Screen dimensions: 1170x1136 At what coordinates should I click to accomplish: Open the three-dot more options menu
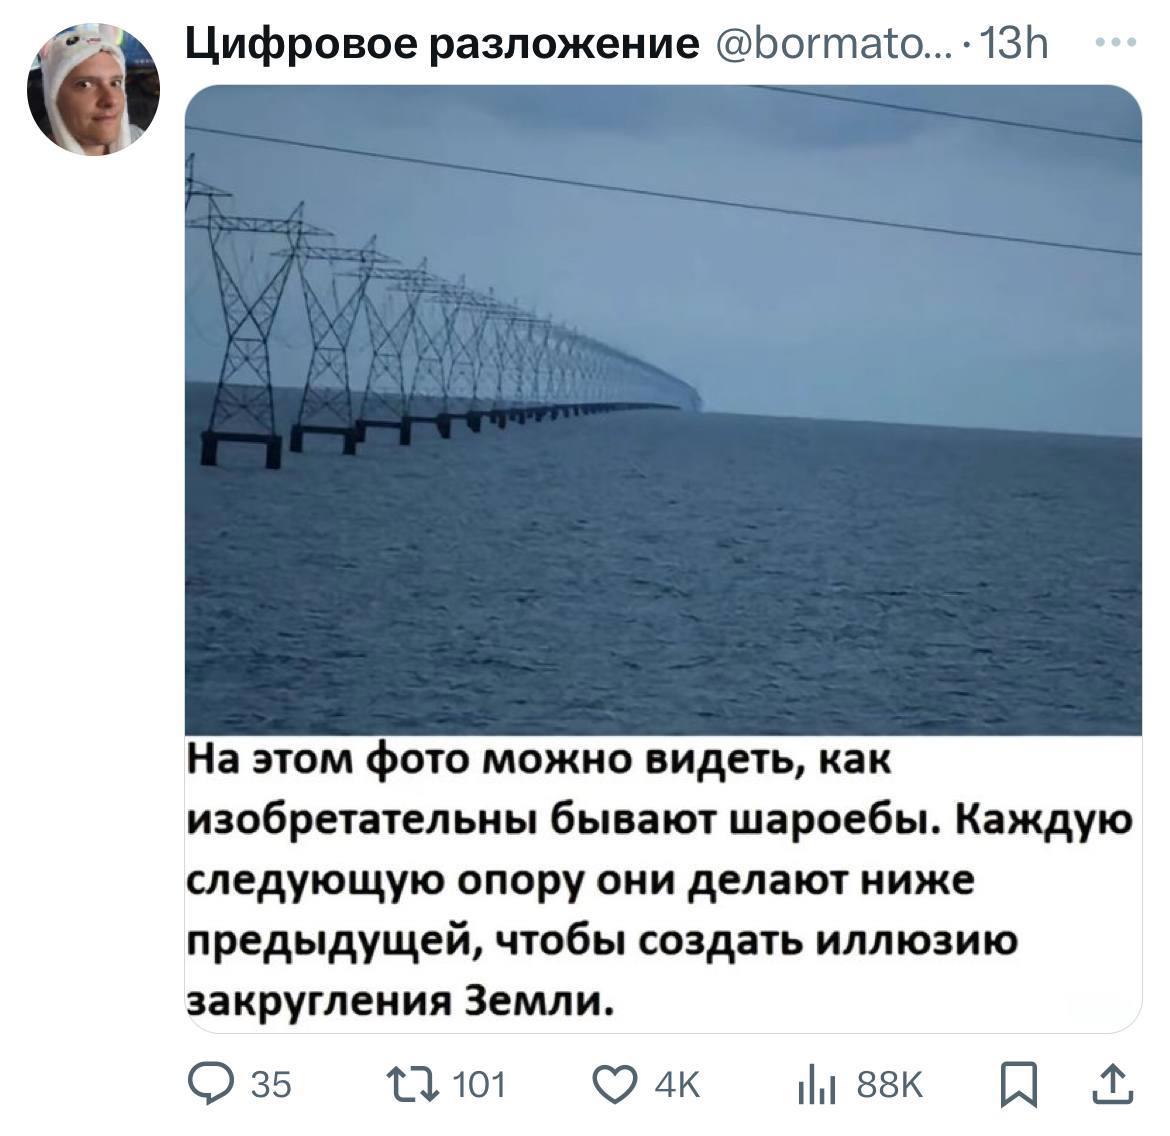pos(1116,43)
